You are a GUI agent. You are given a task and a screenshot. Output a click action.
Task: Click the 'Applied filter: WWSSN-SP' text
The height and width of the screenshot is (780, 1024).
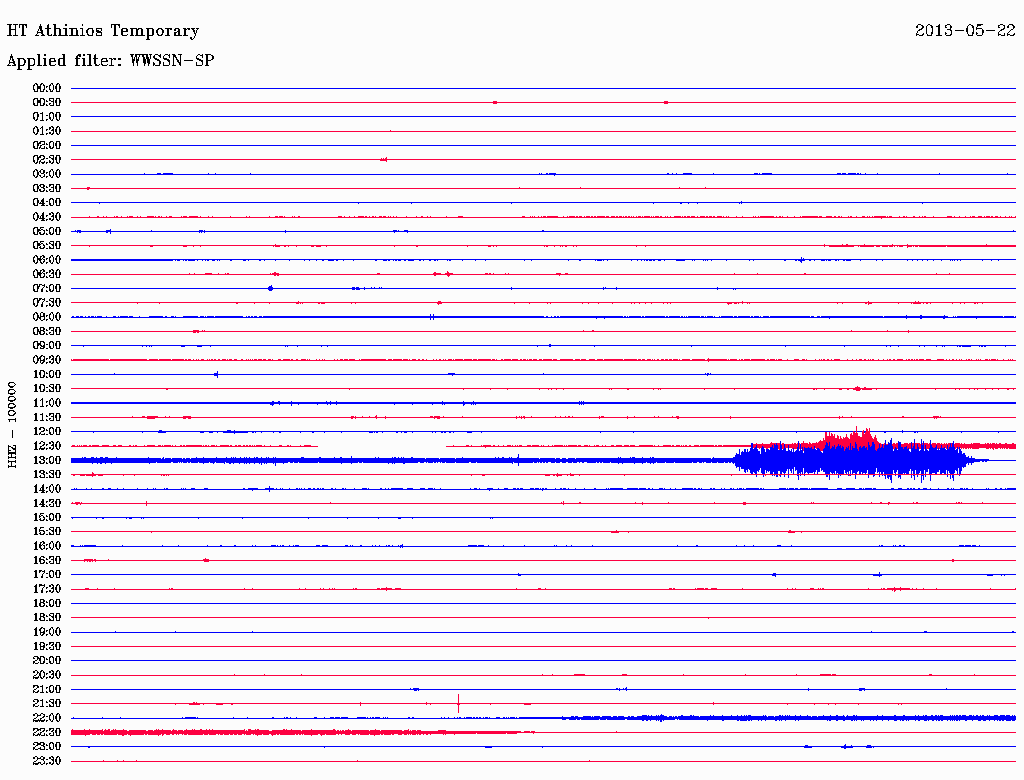point(110,61)
